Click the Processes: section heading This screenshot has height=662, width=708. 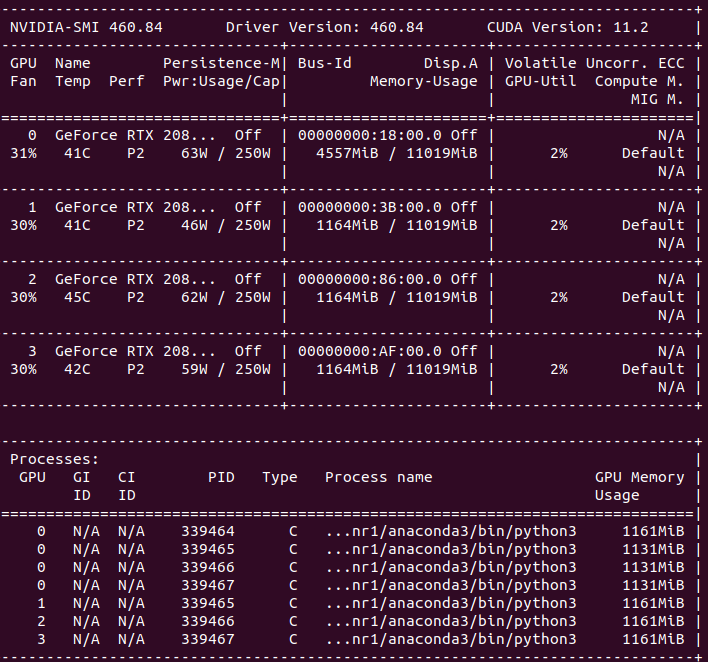point(54,459)
